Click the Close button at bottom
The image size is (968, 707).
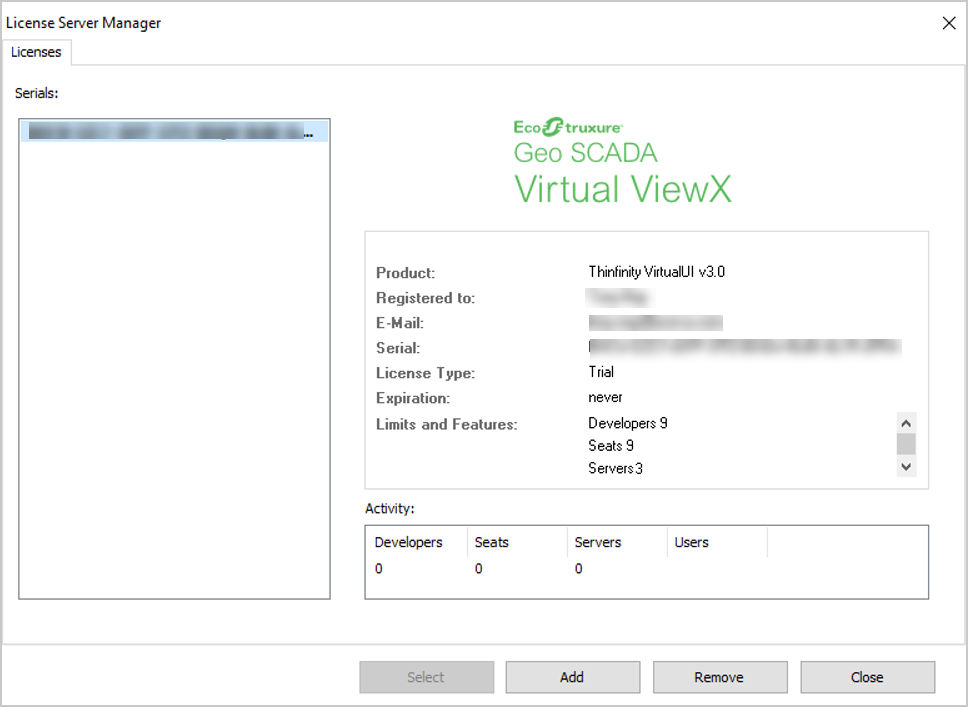[x=867, y=677]
